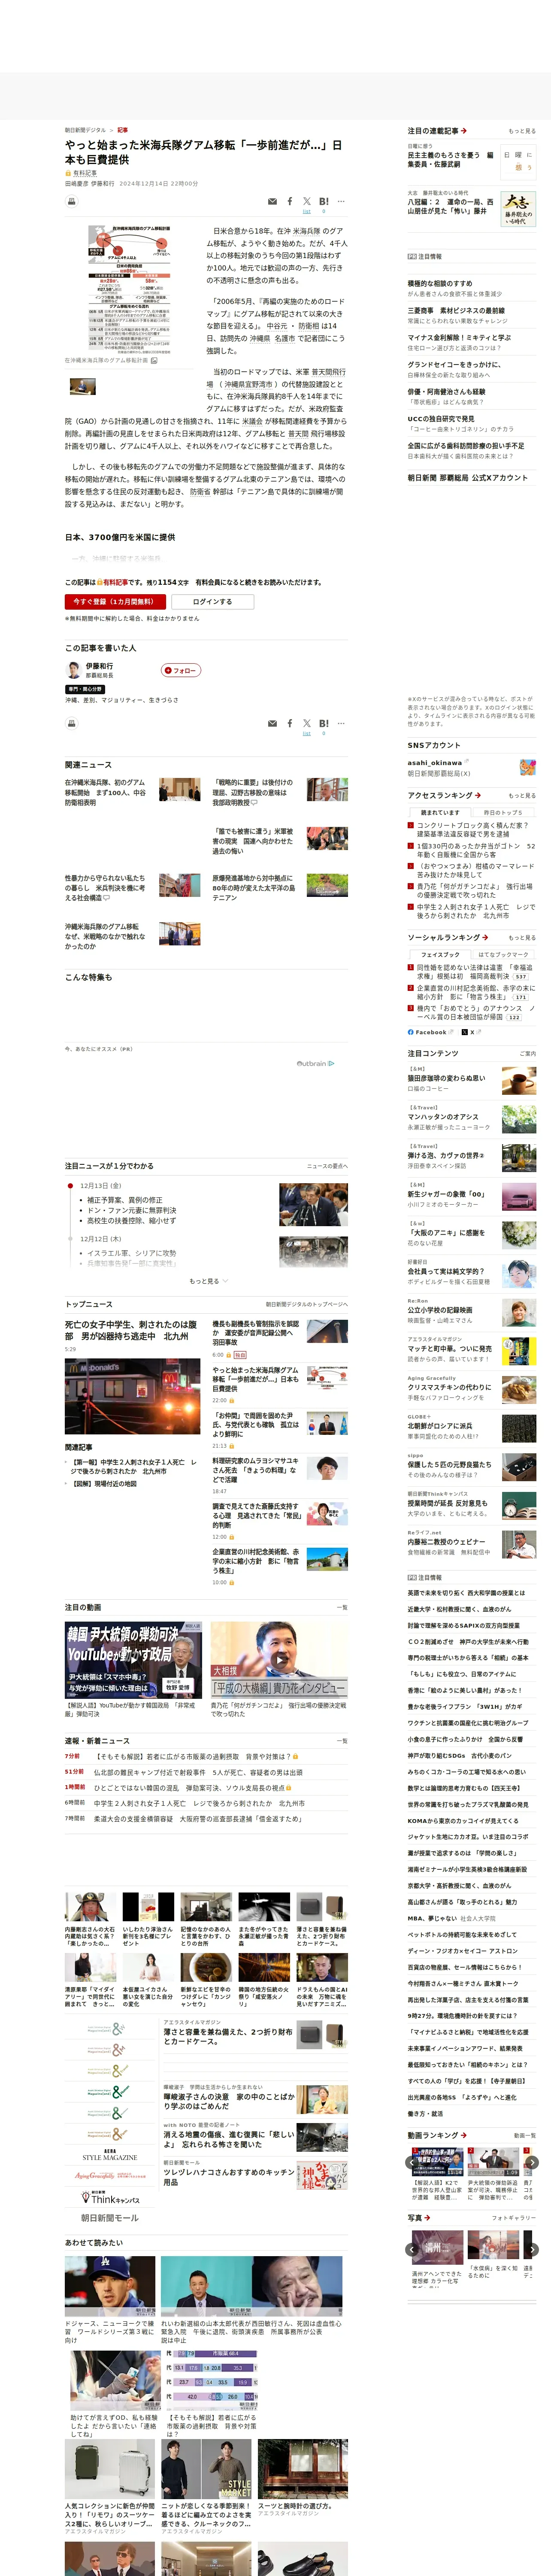Open the asahi_okinawa SNS account link
Viewport: 551px width, 2576px height.
click(x=436, y=762)
